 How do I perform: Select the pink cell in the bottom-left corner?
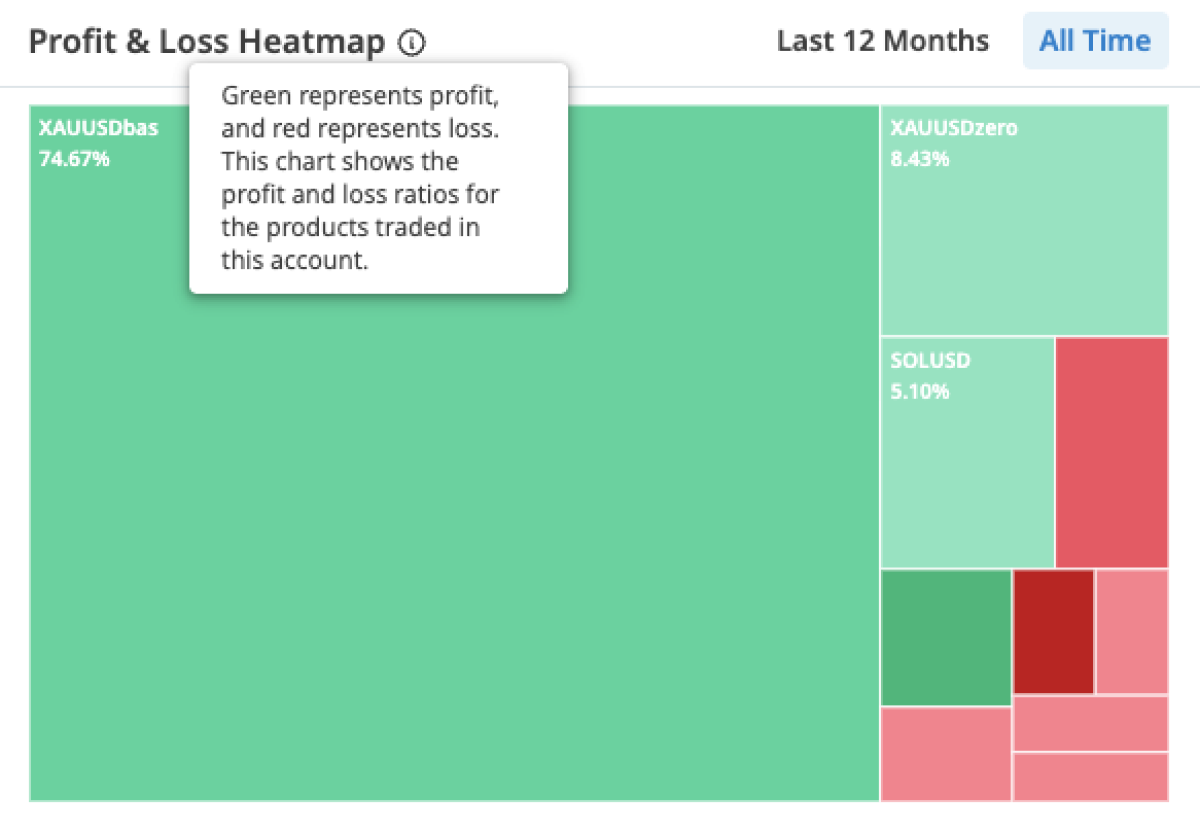[945, 755]
